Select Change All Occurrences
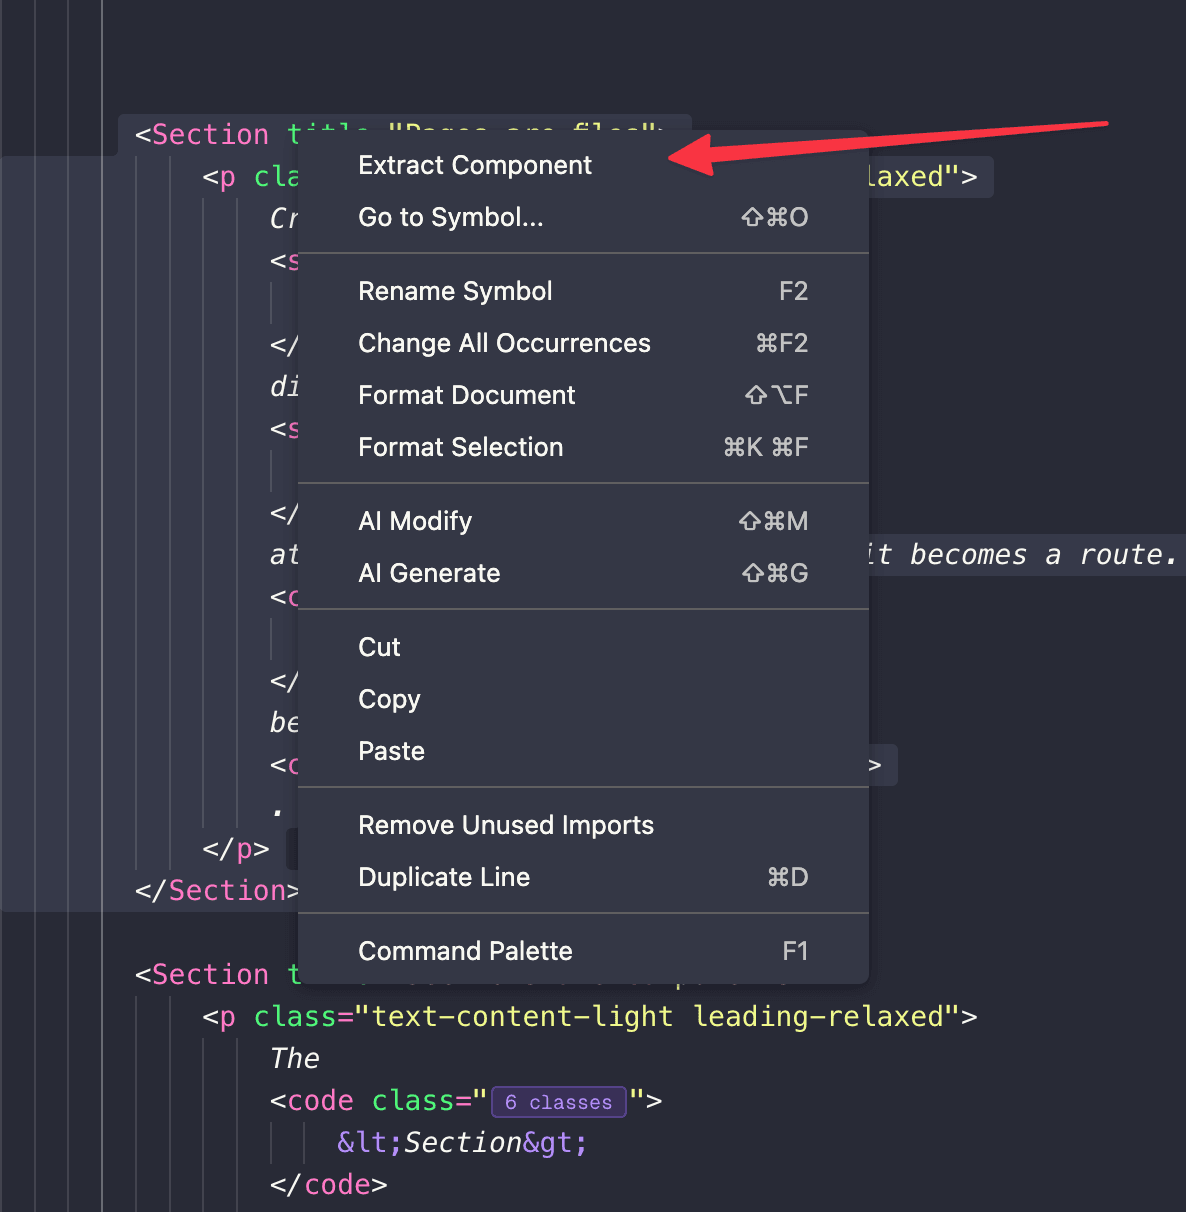 point(504,343)
